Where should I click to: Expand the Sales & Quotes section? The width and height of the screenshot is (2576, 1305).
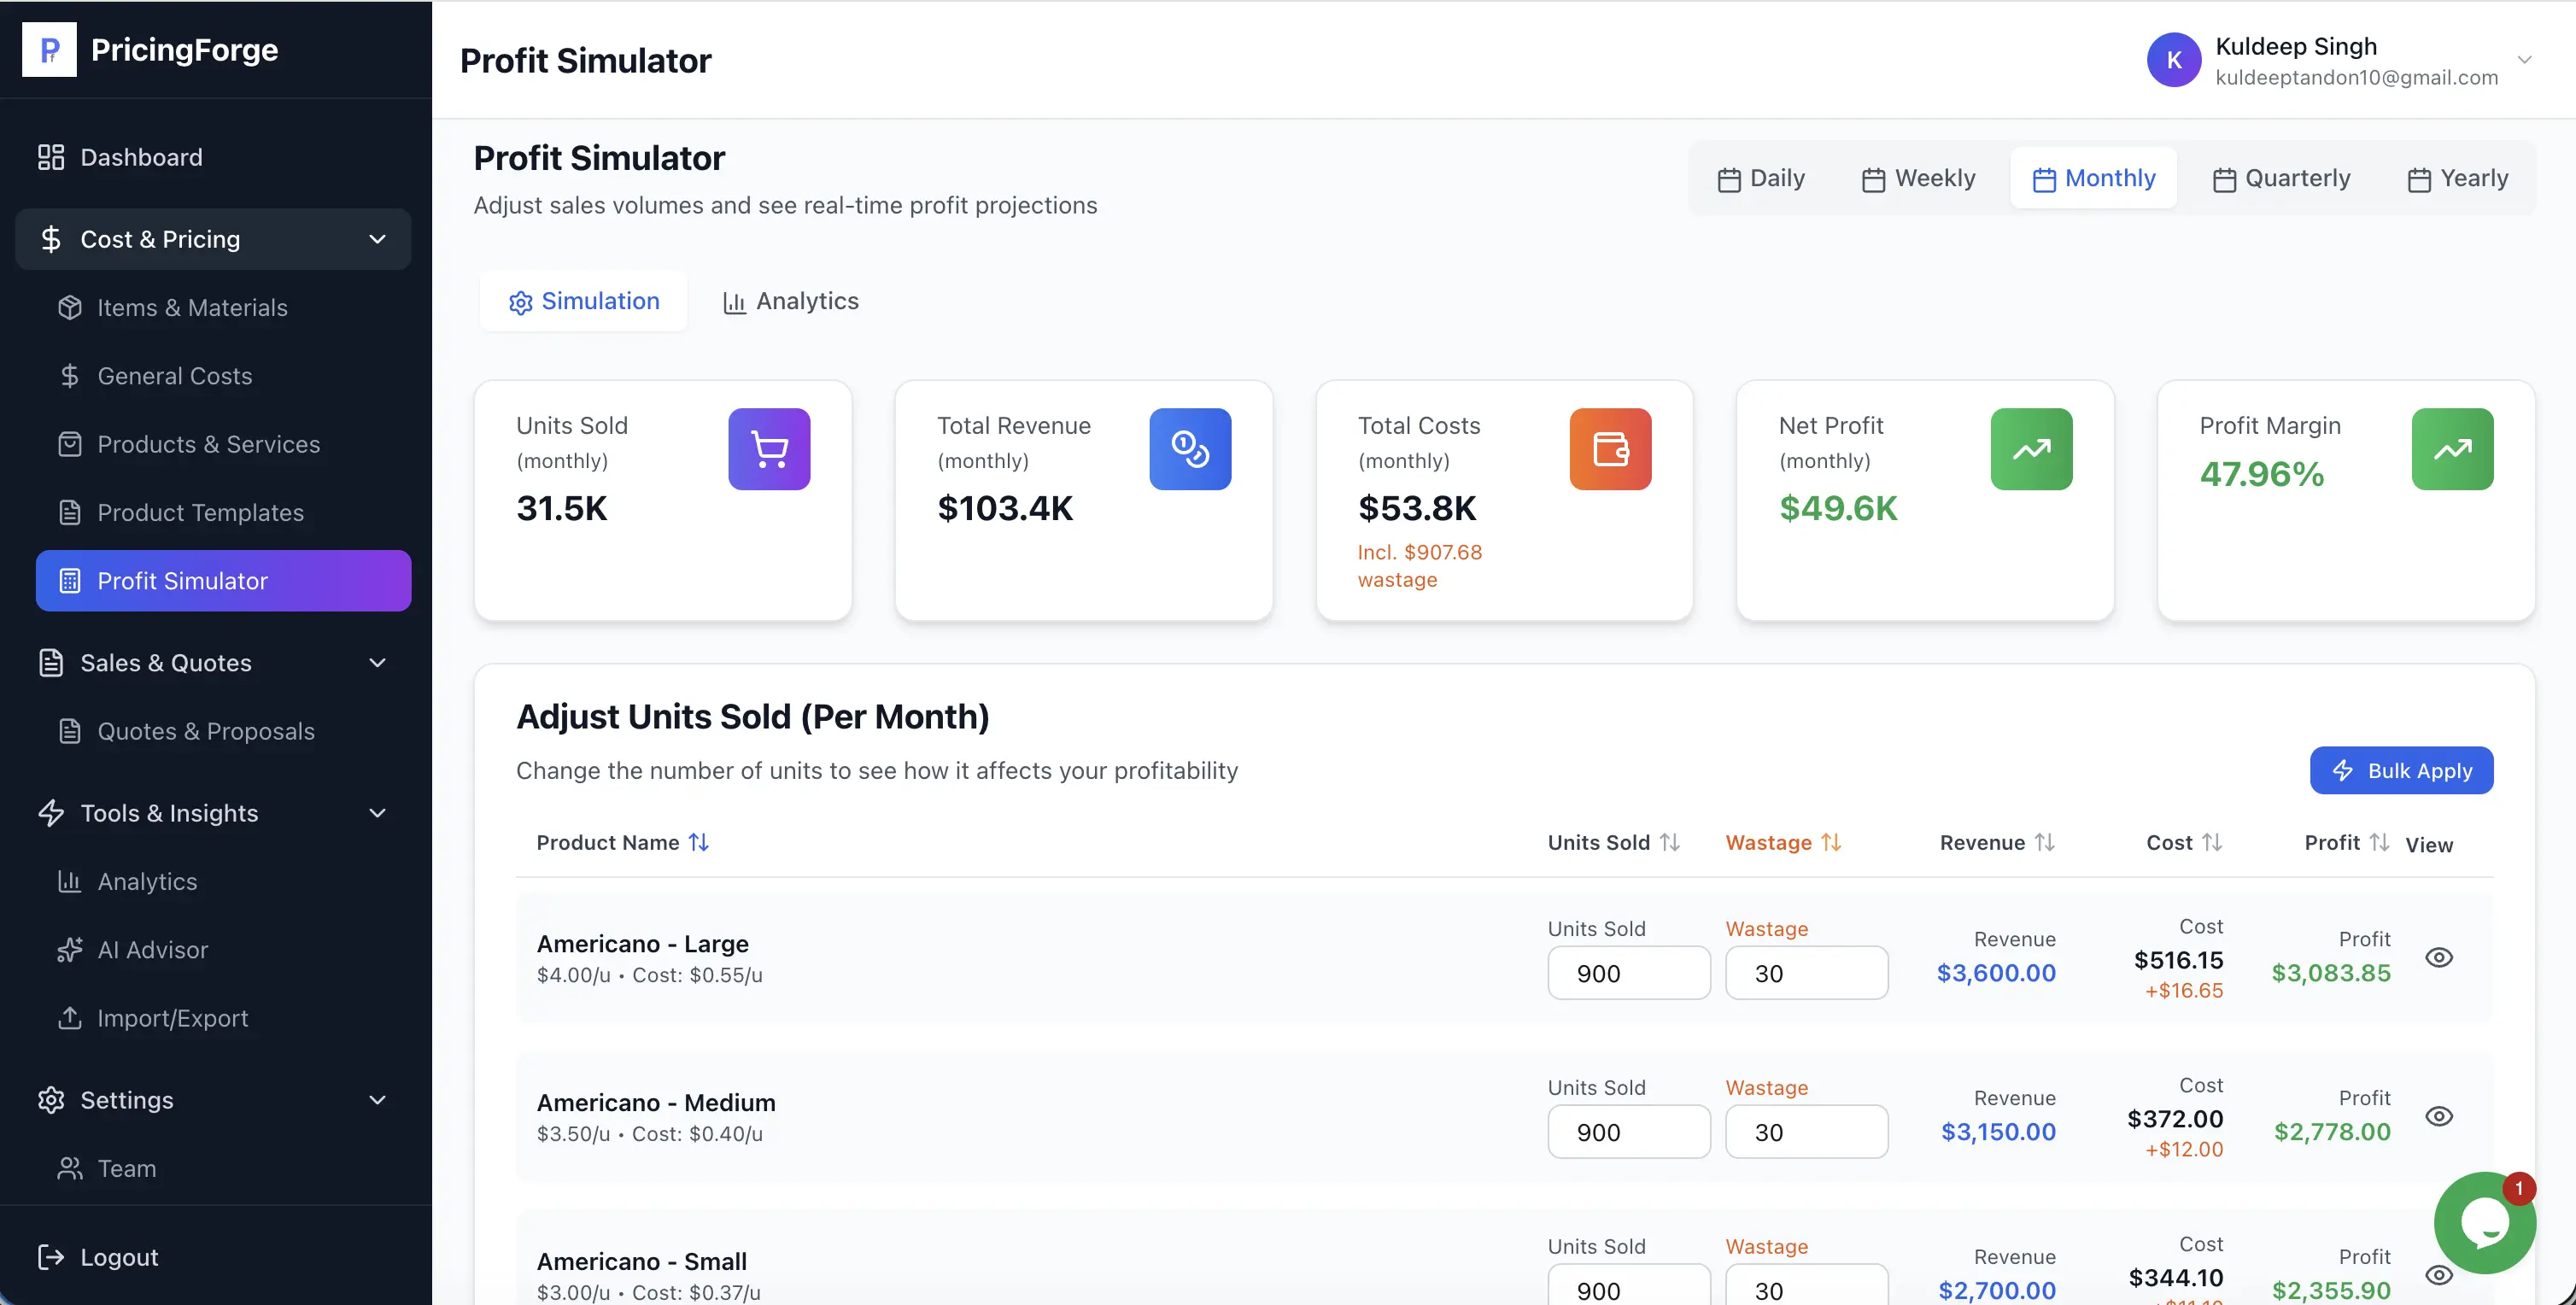(377, 662)
